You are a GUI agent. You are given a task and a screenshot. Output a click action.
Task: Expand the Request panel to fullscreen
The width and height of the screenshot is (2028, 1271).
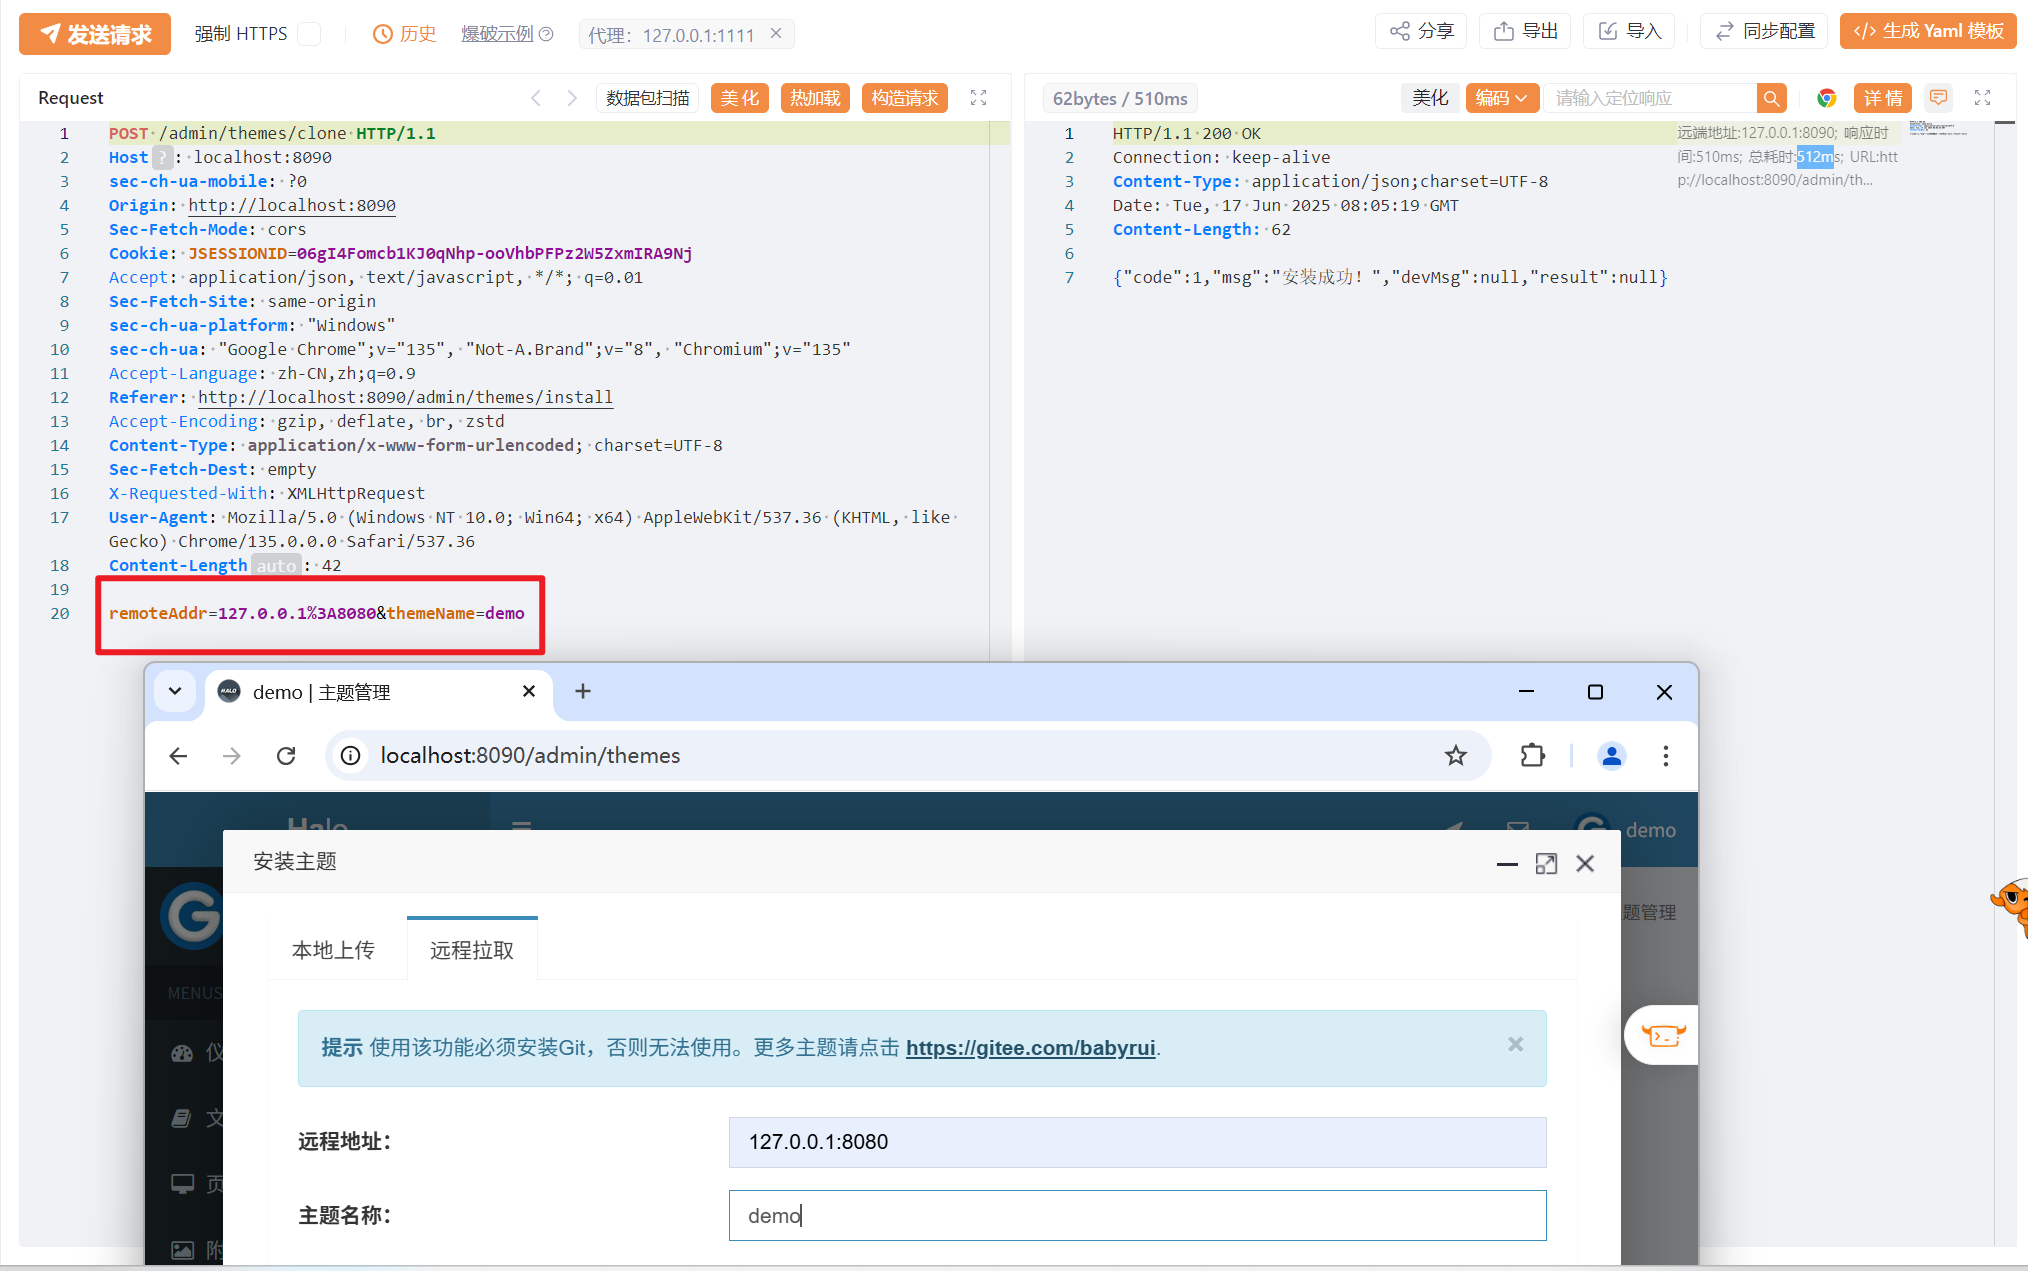(x=978, y=98)
